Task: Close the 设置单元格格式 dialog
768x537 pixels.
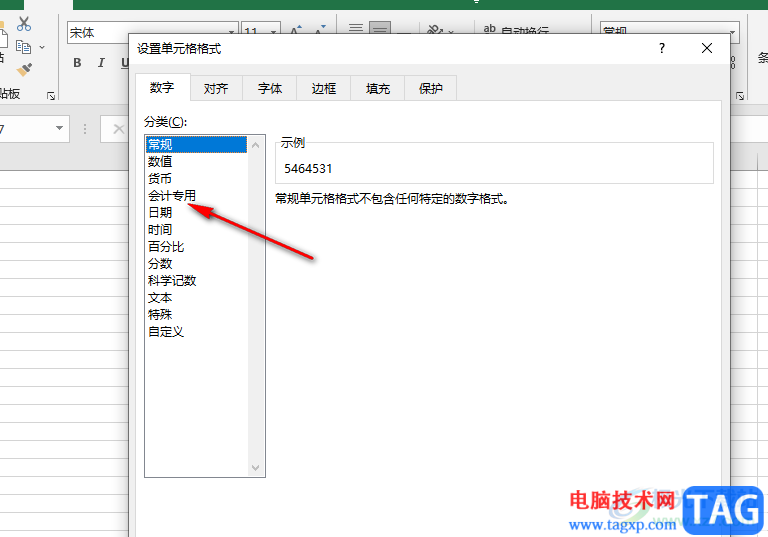Action: 706,48
